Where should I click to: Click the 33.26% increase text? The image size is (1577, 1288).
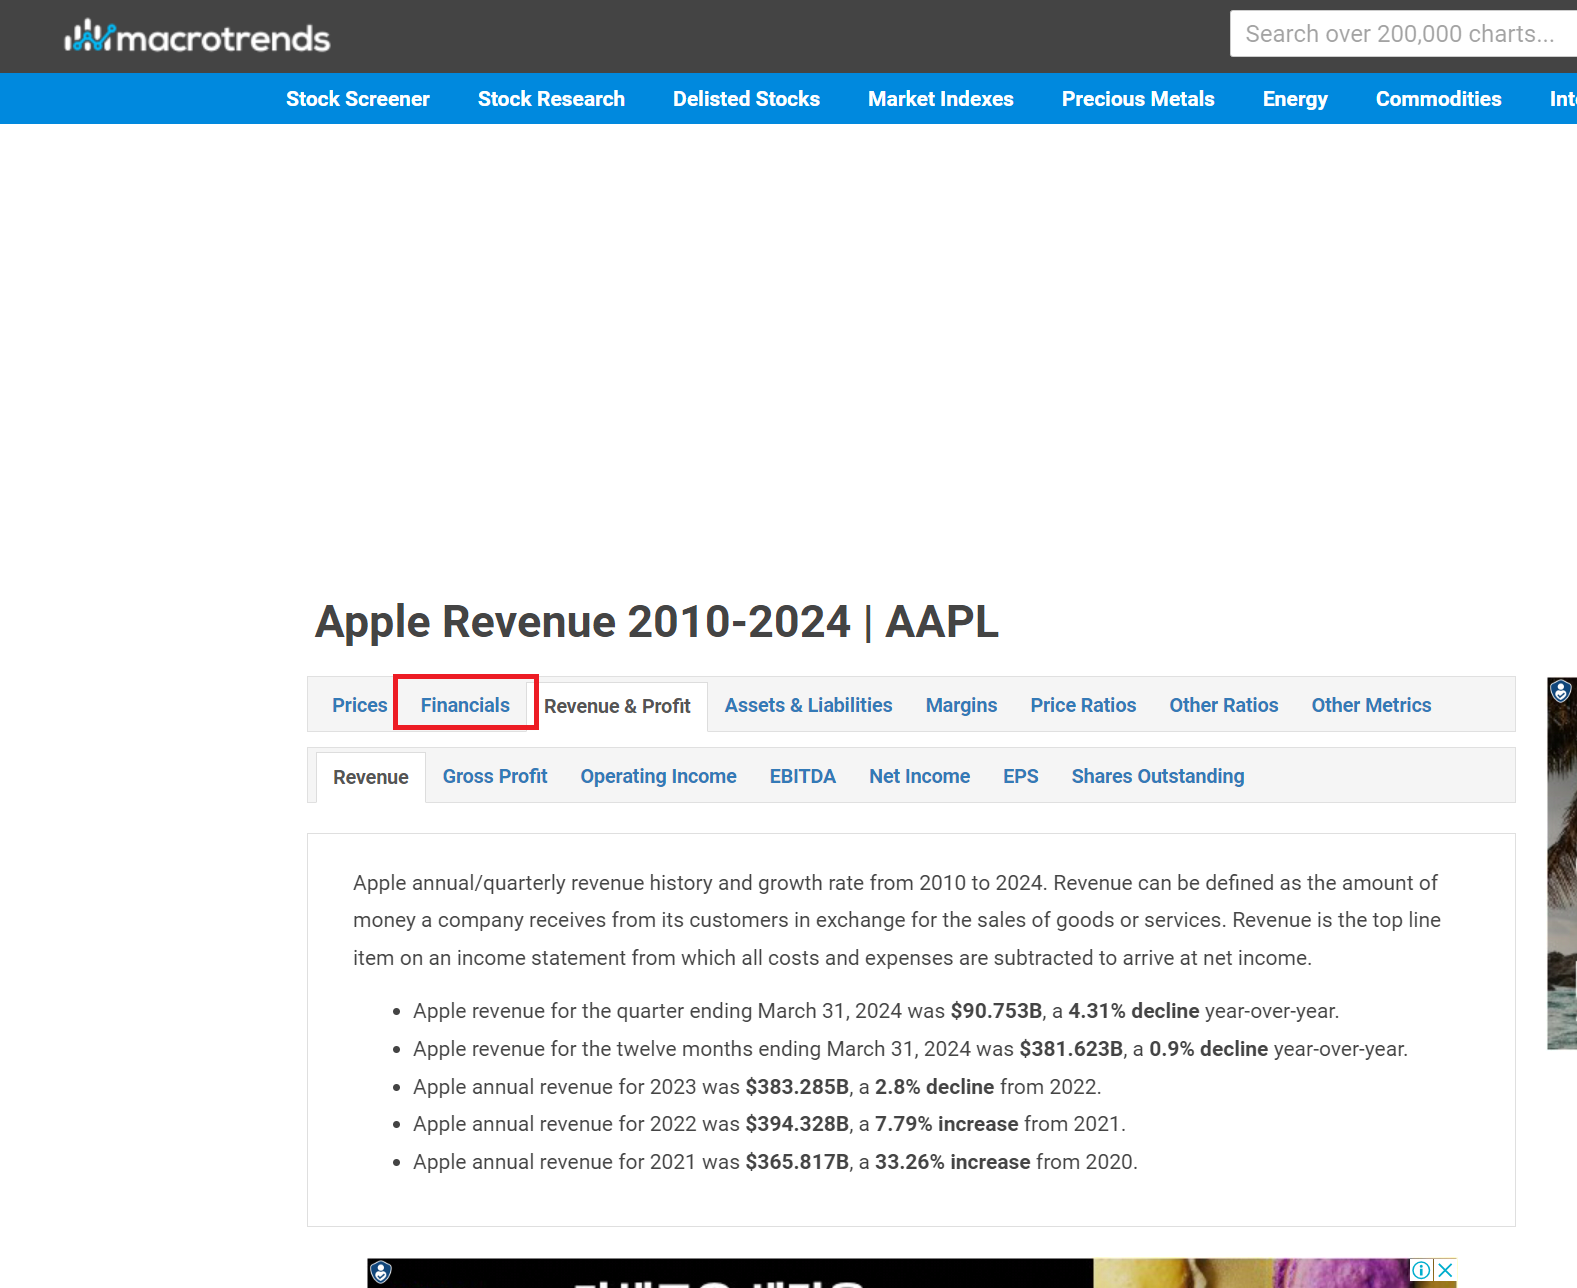(x=952, y=1162)
